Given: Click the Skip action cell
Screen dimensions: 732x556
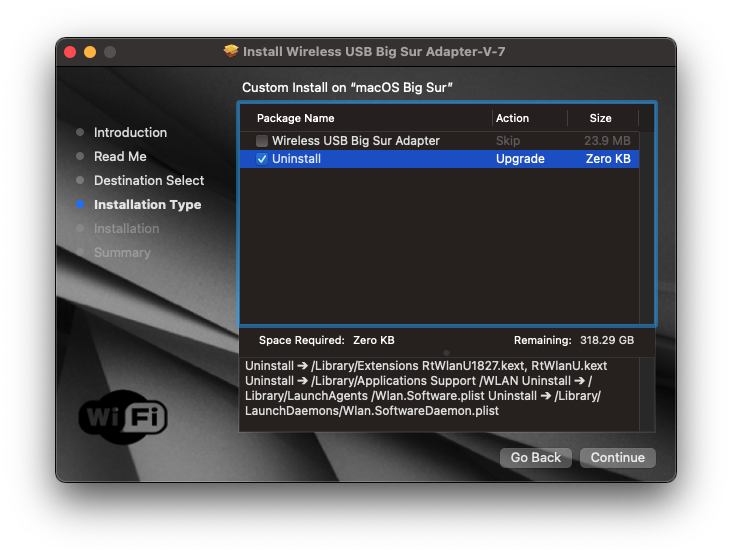Looking at the screenshot, I should point(508,141).
